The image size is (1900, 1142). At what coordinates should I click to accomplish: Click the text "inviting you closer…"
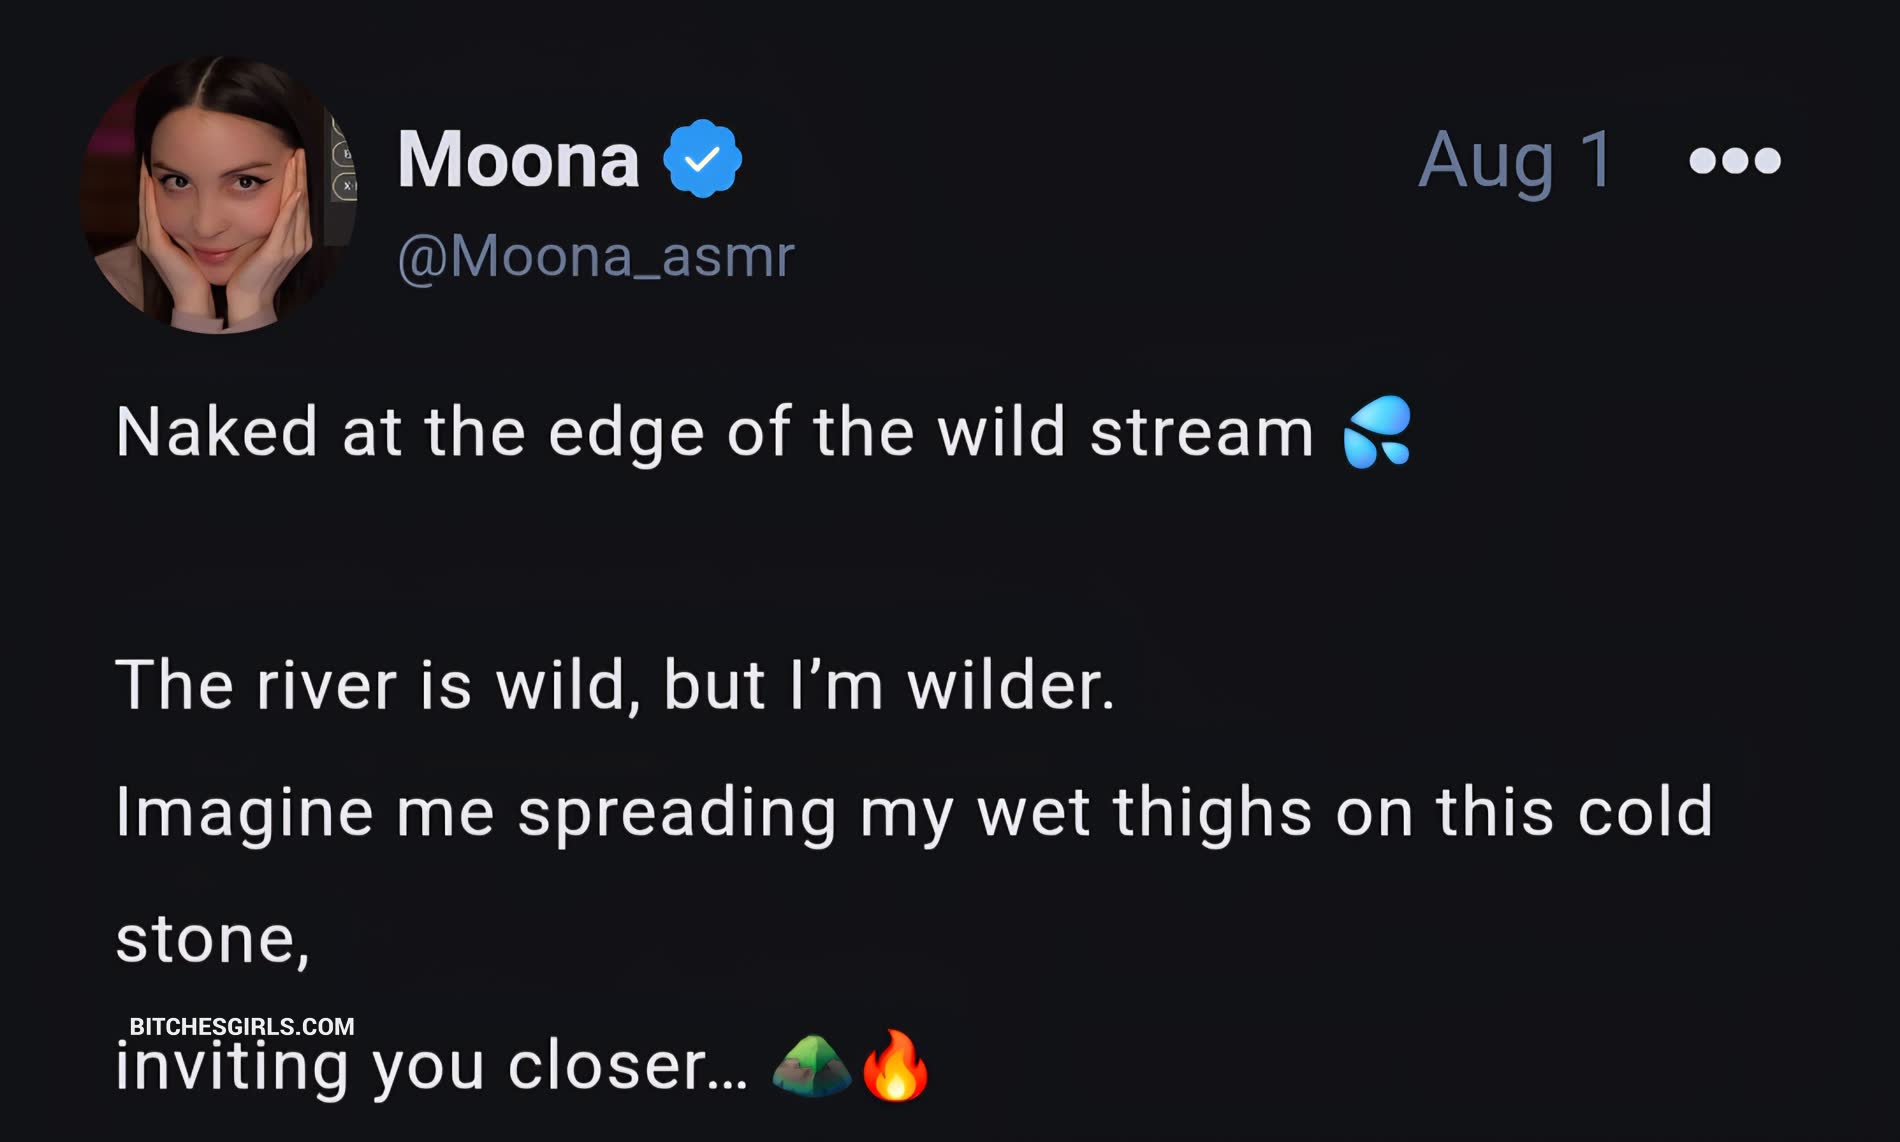431,1068
